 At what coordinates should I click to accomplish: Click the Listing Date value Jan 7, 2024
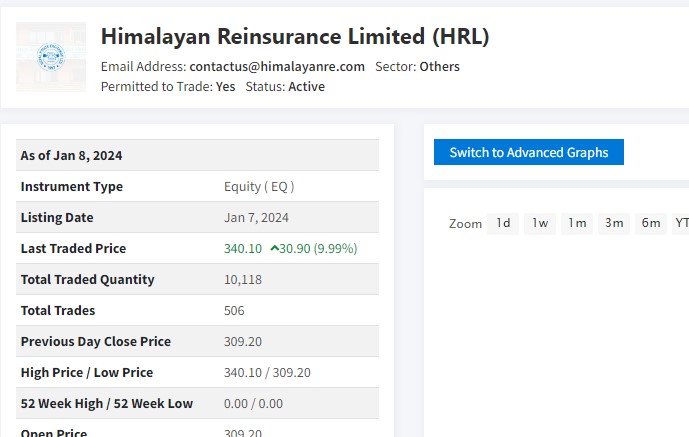point(256,217)
